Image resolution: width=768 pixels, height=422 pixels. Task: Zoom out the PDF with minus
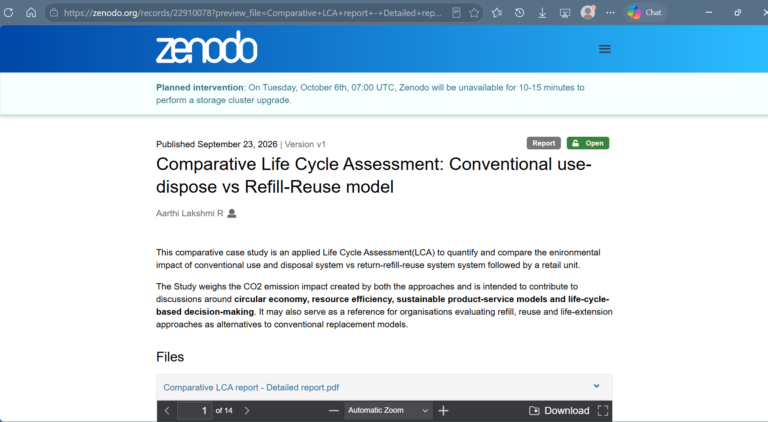click(334, 410)
